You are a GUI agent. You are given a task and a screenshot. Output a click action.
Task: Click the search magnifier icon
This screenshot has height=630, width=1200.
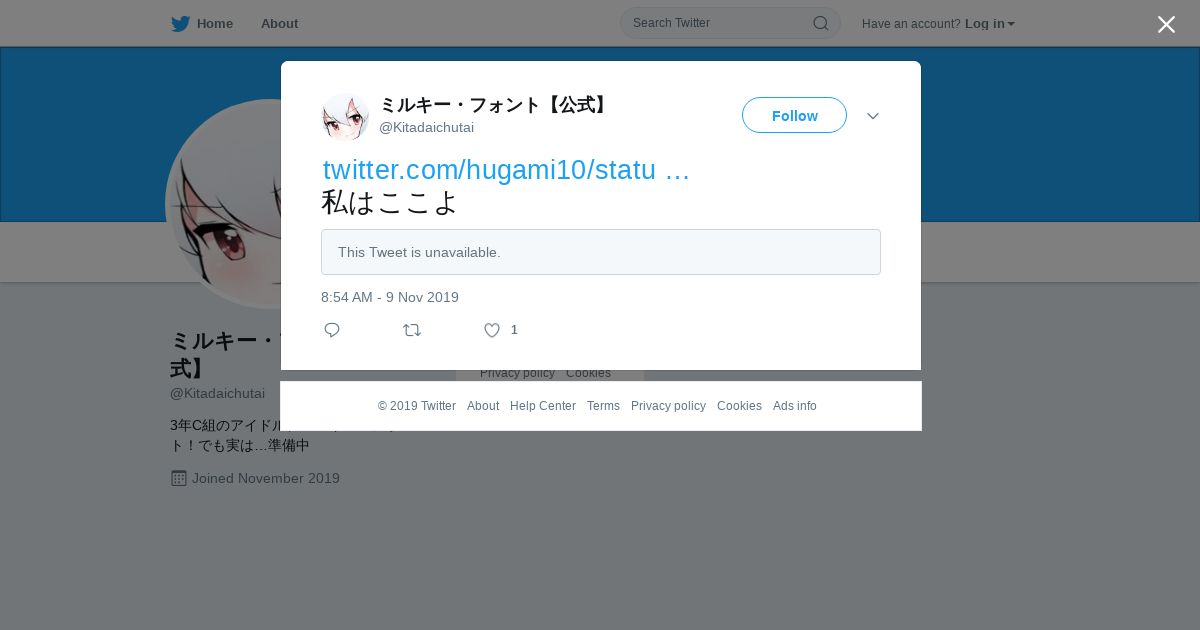(820, 23)
